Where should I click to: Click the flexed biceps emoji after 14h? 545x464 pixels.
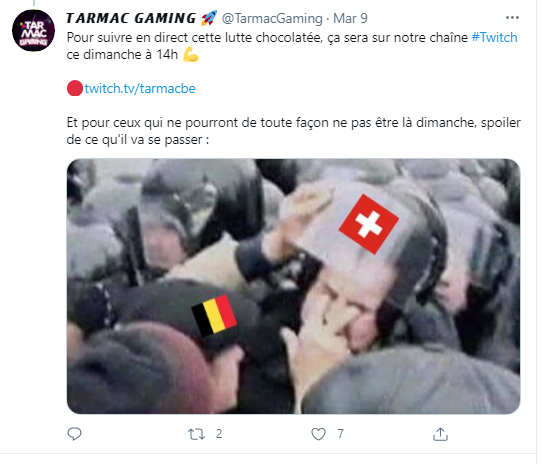point(191,54)
